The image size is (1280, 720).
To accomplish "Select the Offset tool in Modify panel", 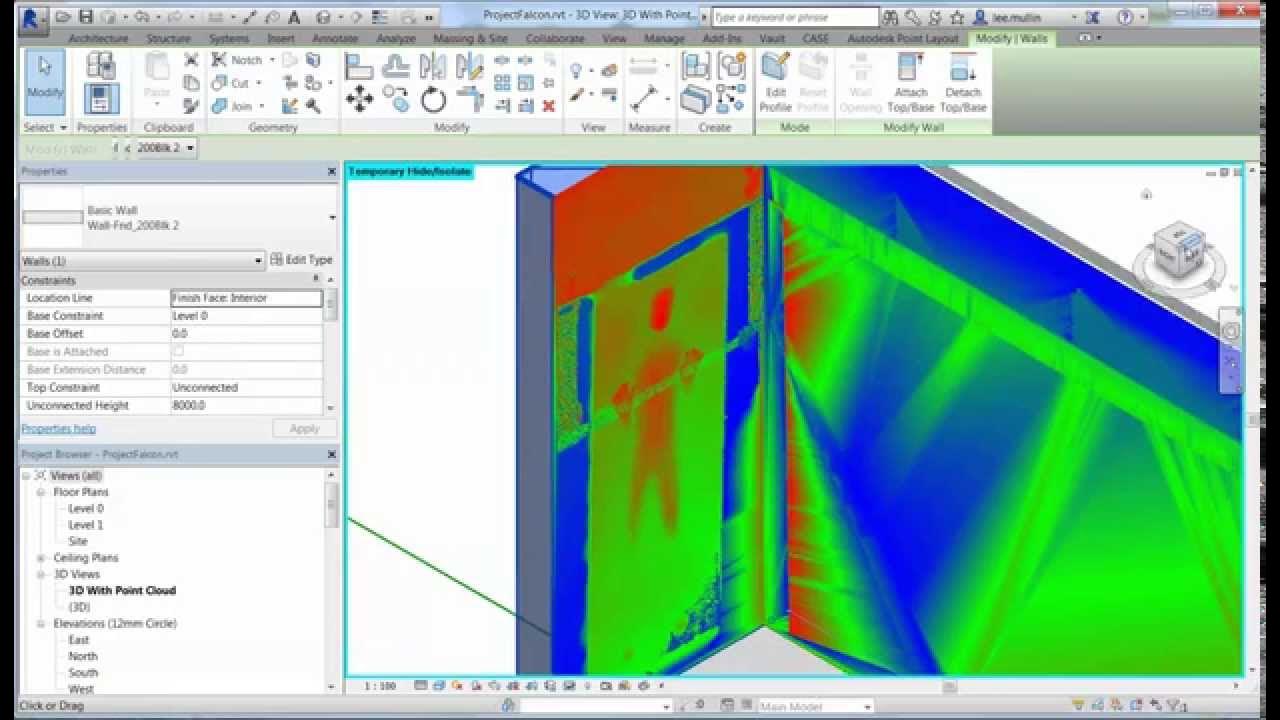I will coord(396,67).
